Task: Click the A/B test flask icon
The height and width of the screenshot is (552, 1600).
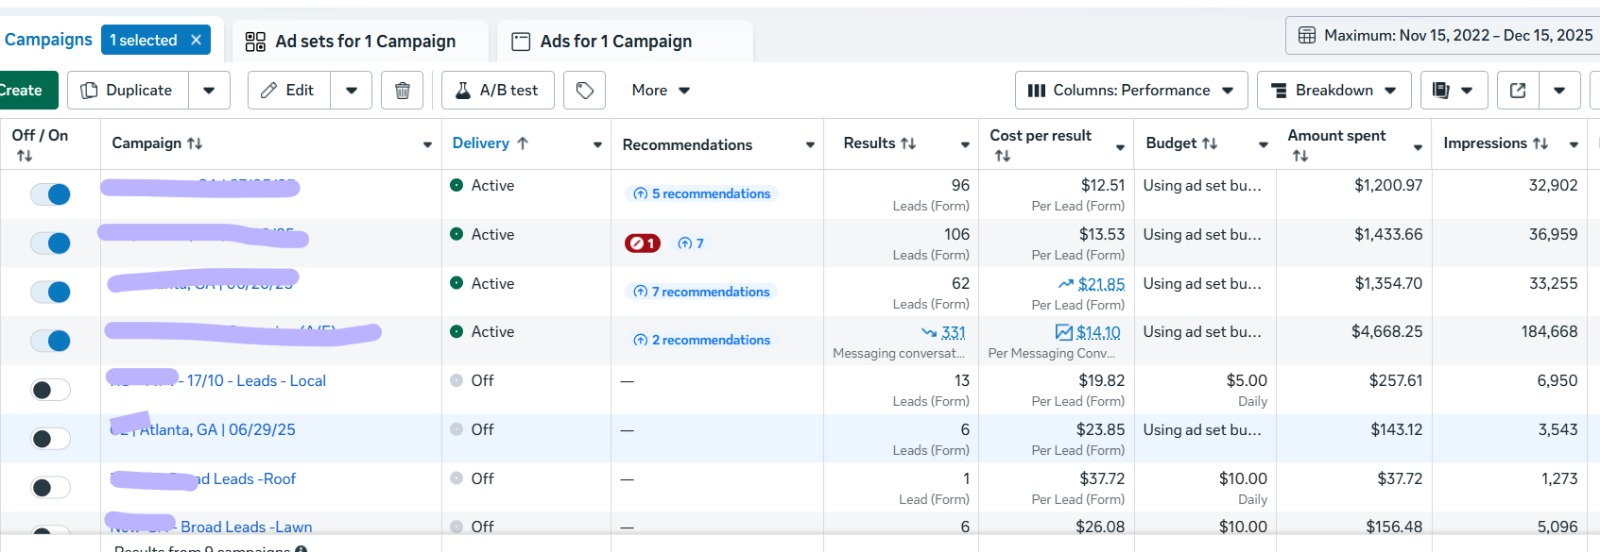Action: tap(463, 90)
